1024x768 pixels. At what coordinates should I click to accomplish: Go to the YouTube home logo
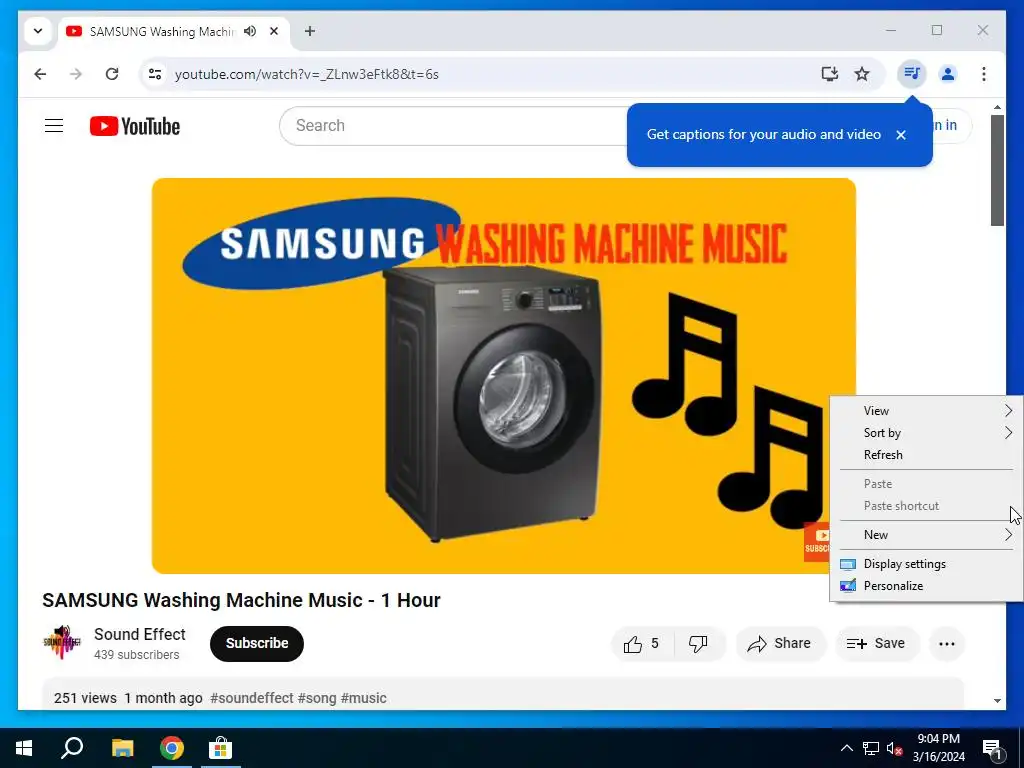(x=135, y=126)
